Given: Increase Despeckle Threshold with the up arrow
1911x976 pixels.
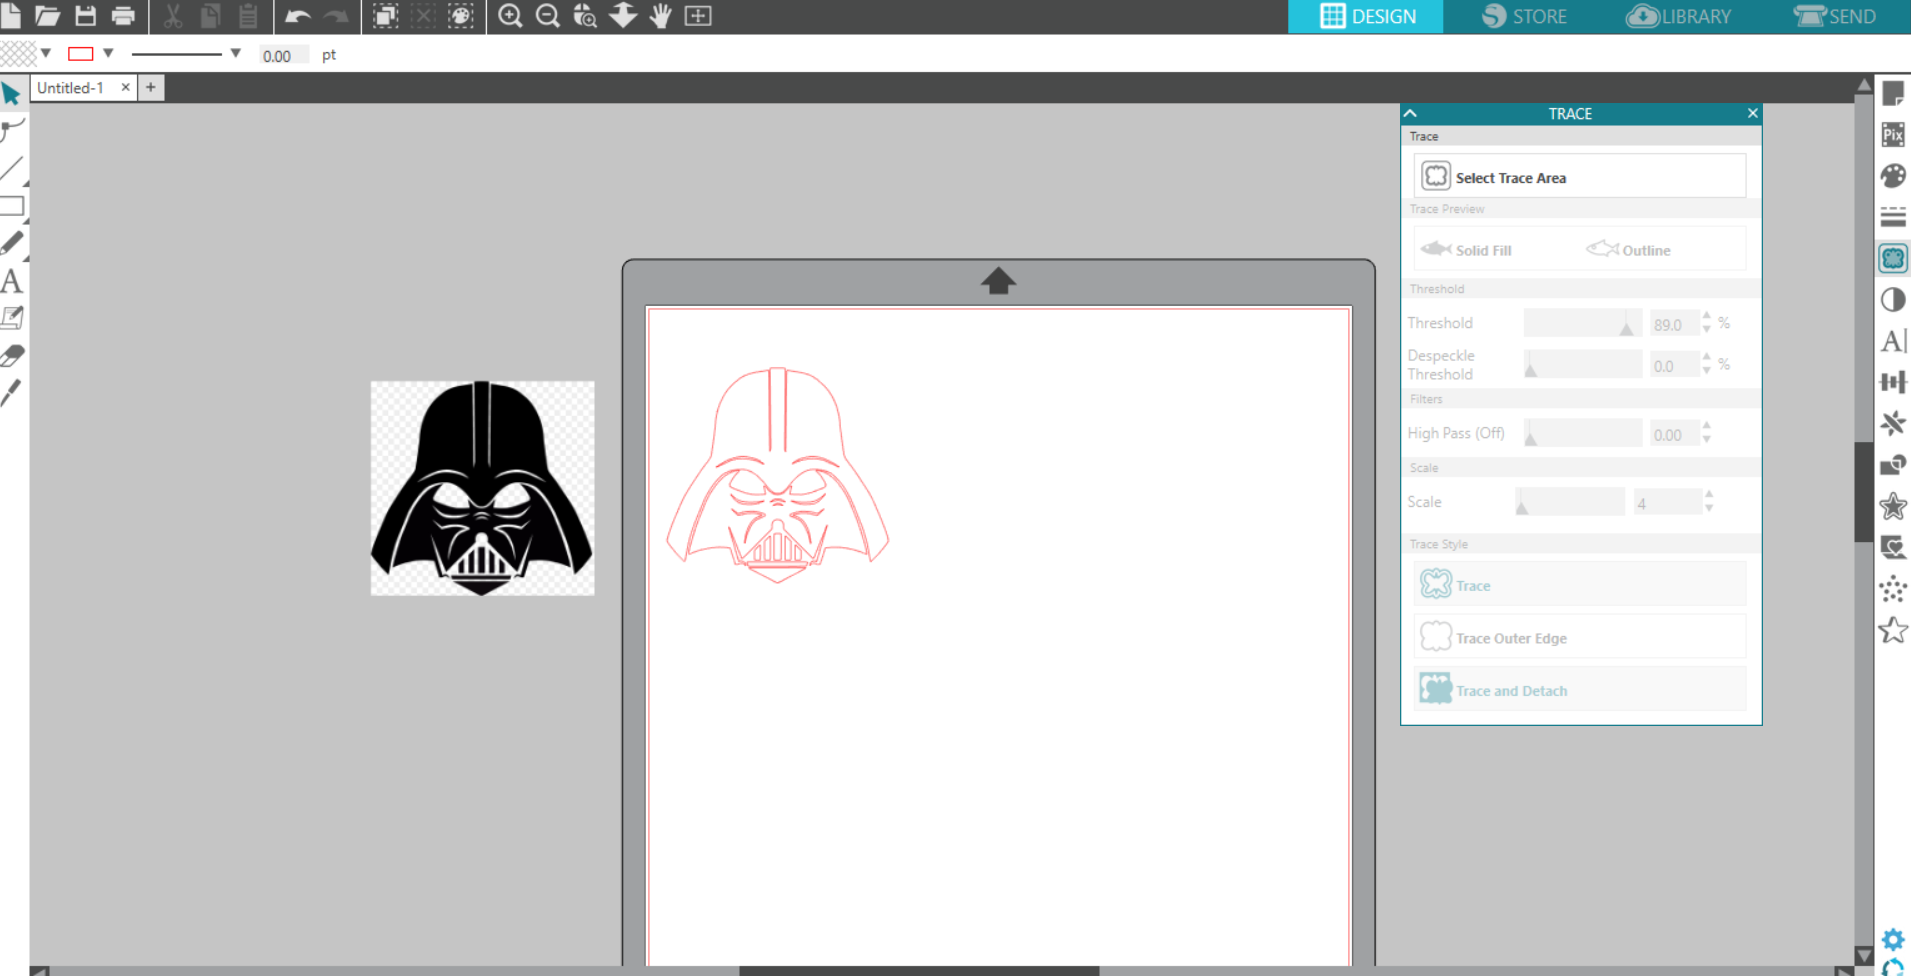Looking at the screenshot, I should [x=1707, y=357].
